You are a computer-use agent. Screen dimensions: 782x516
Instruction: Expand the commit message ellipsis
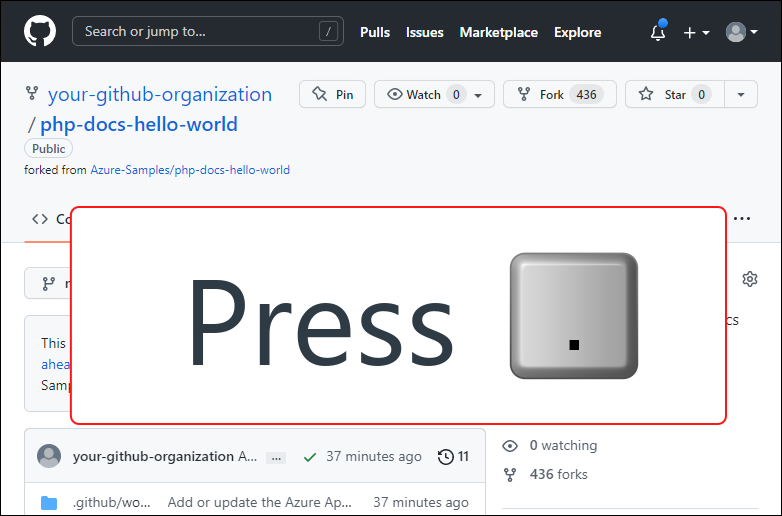point(276,458)
